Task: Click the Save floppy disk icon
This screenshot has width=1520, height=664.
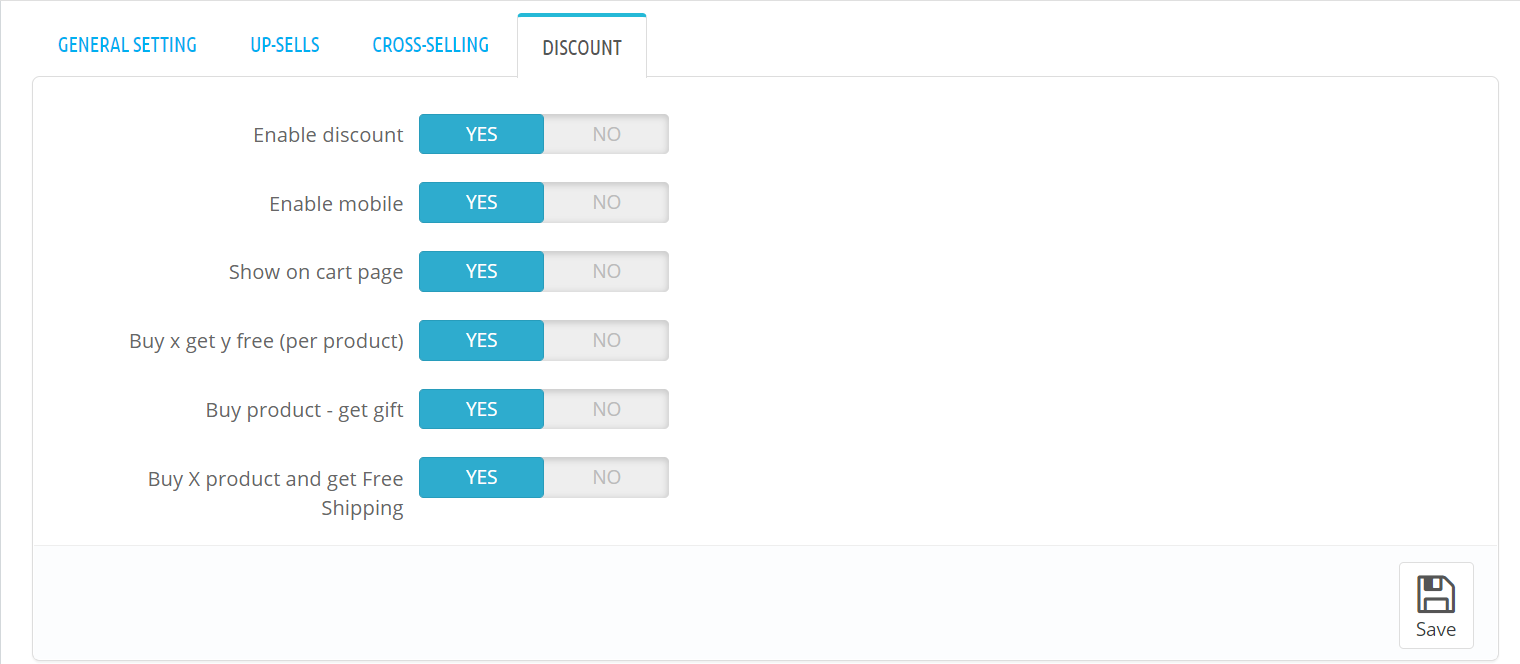Action: 1436,592
